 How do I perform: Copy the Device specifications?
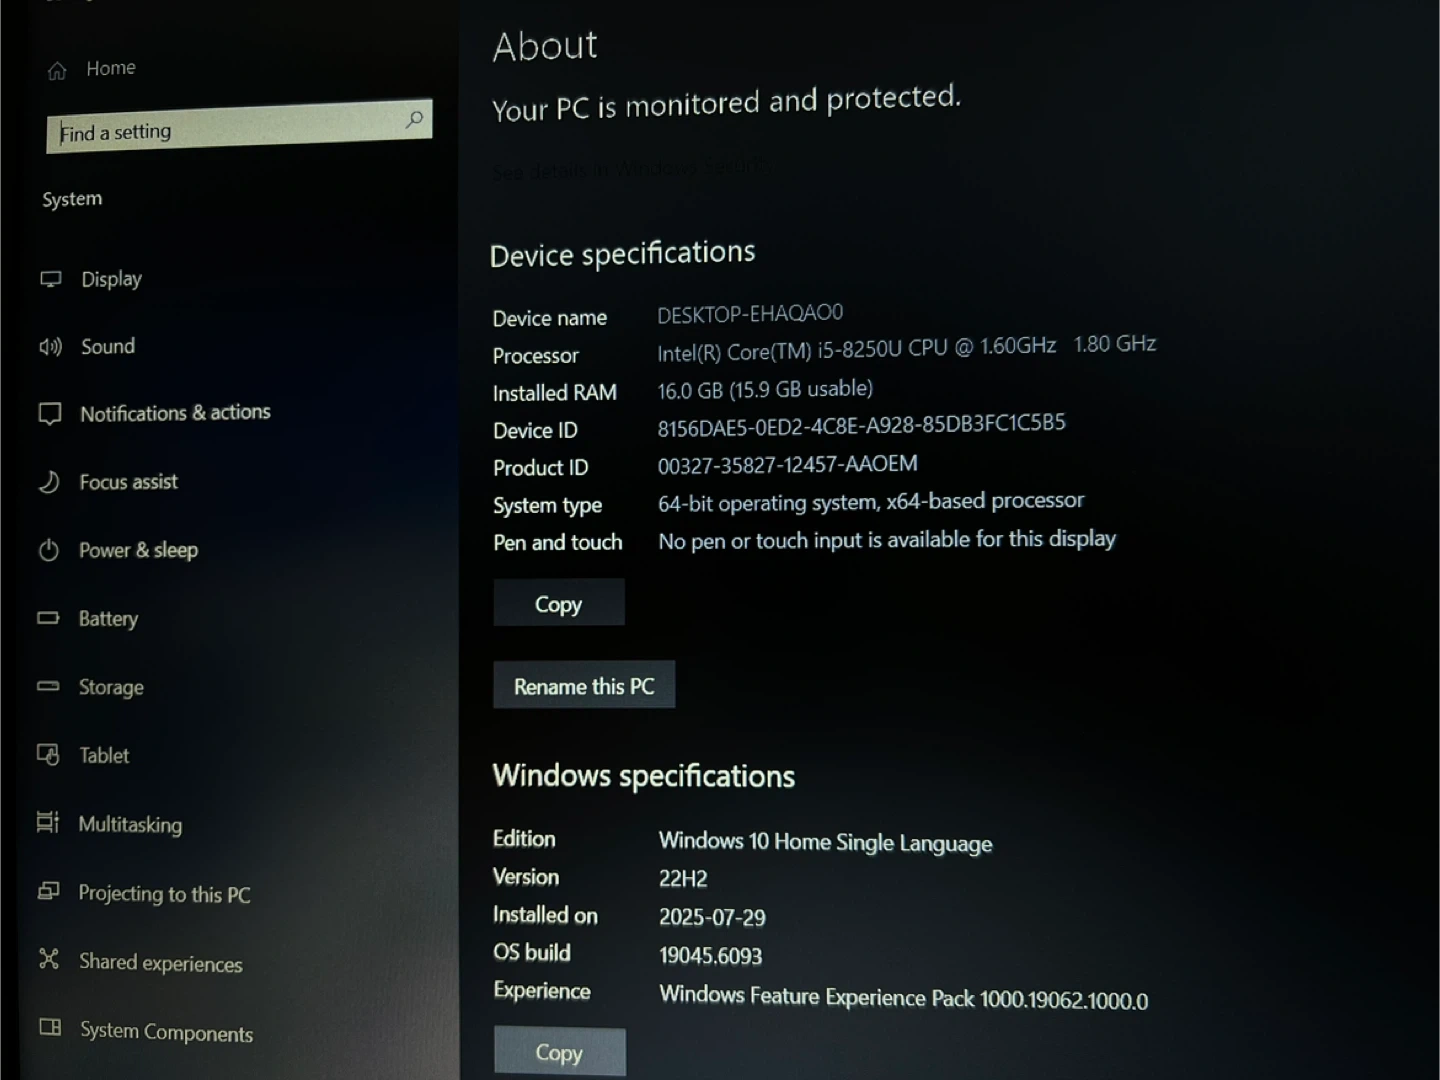(558, 603)
